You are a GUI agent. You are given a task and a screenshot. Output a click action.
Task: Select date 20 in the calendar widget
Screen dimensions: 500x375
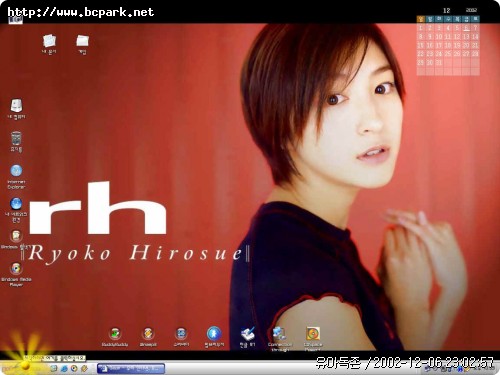pos(466,45)
